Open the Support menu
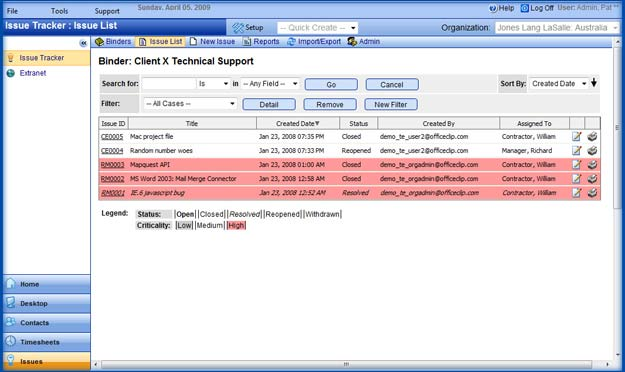The height and width of the screenshot is (372, 625). point(107,11)
